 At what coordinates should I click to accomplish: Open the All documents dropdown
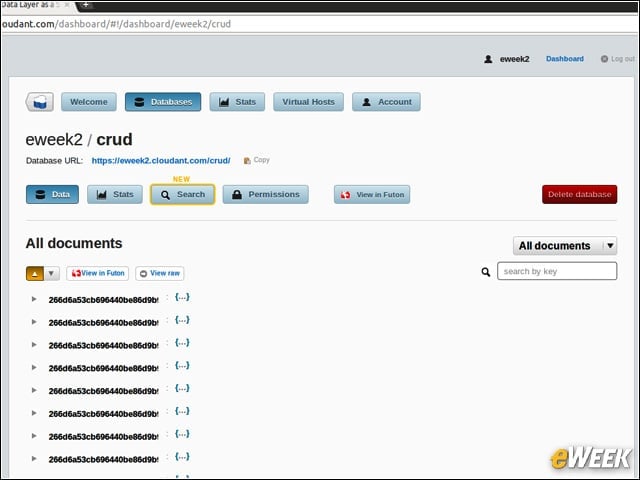(x=565, y=246)
